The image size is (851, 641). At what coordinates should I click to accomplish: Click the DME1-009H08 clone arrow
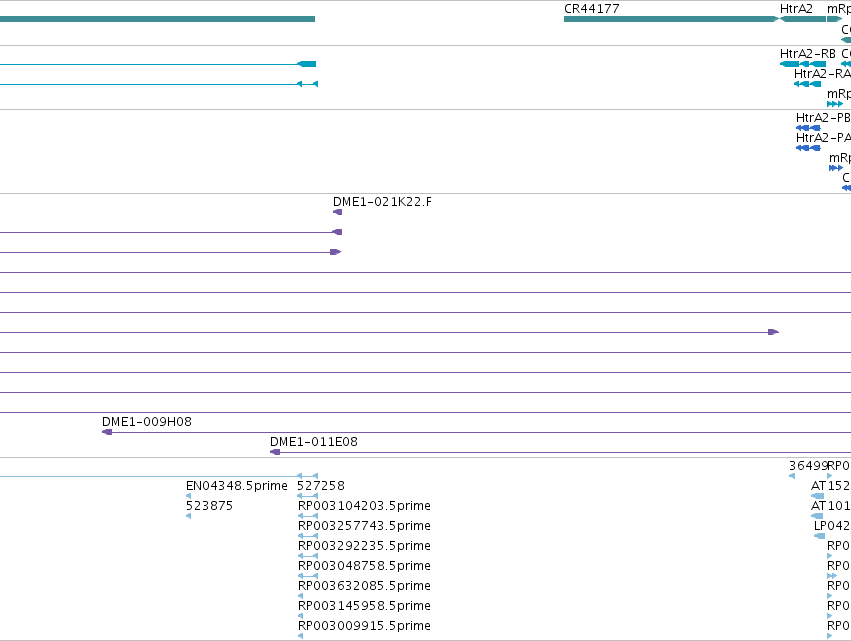click(x=107, y=432)
